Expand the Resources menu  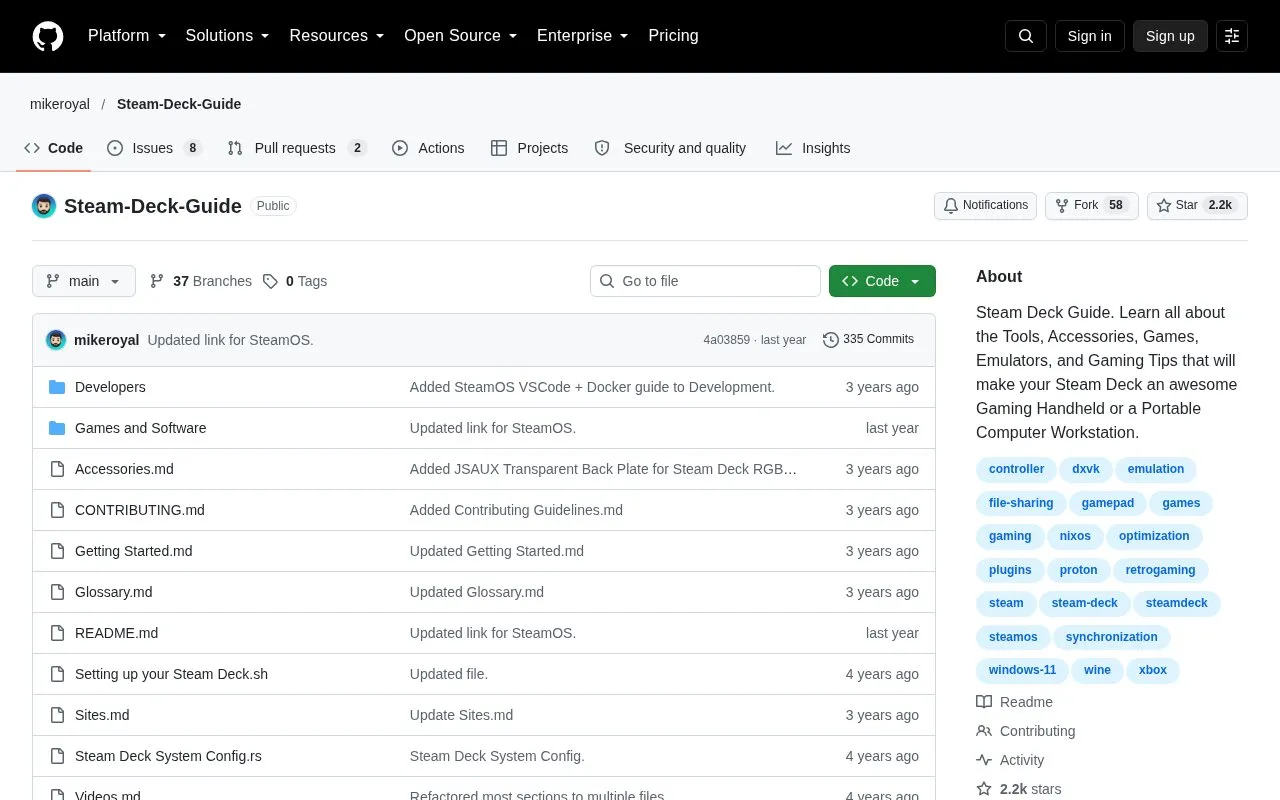[337, 36]
